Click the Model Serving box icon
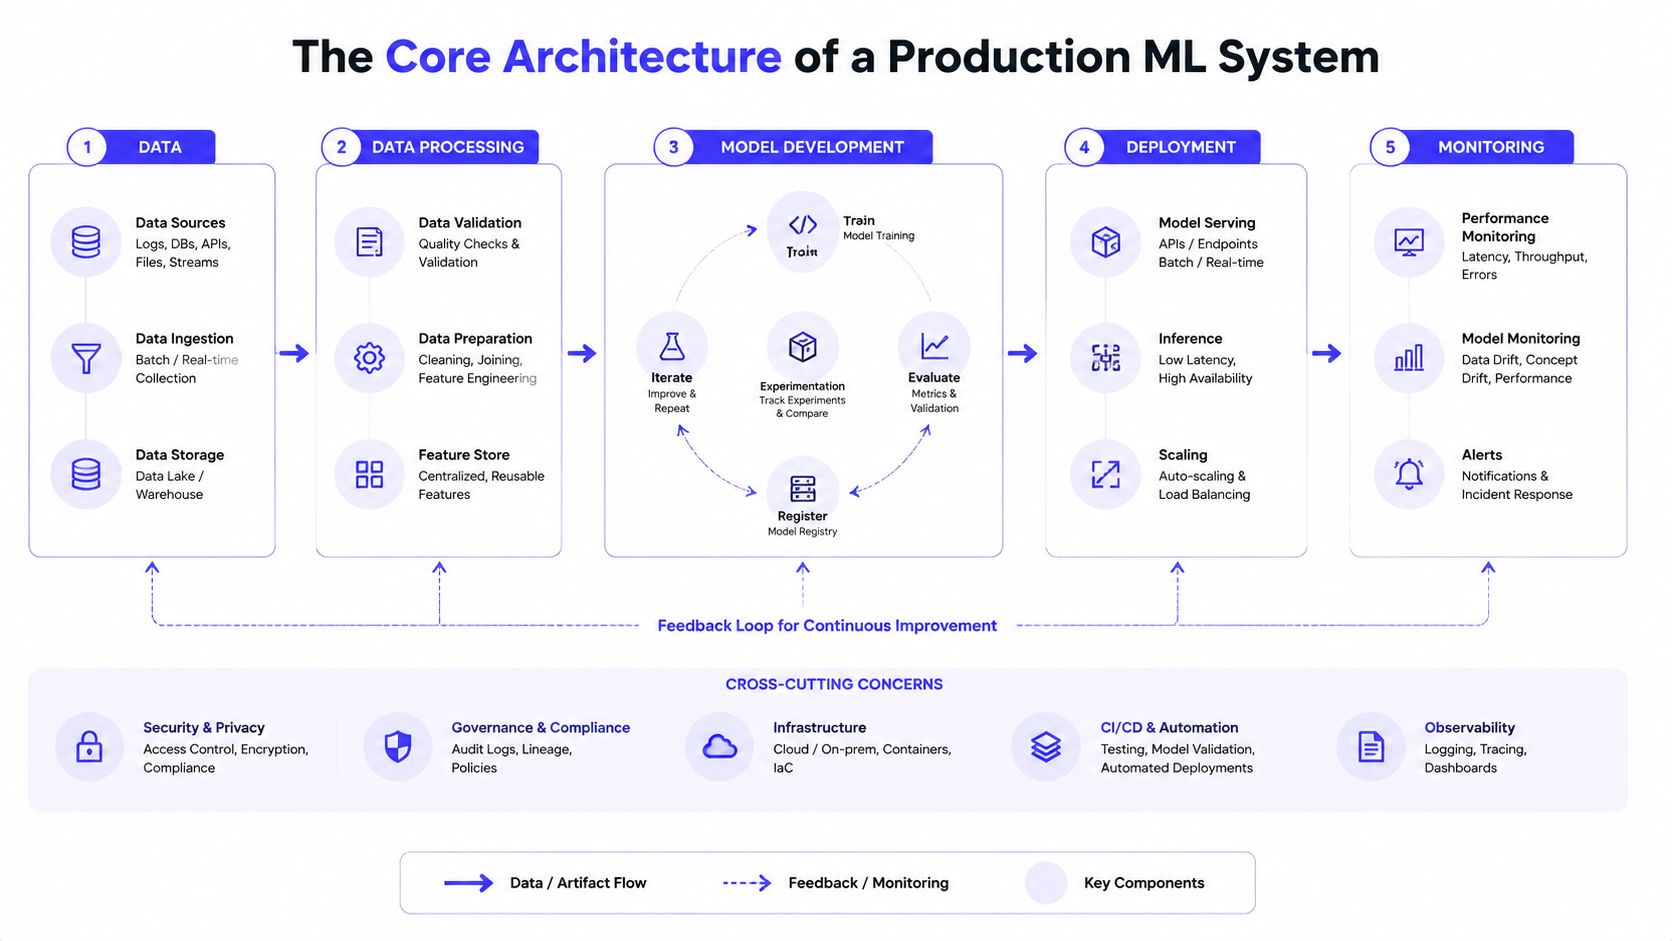 pos(1105,242)
